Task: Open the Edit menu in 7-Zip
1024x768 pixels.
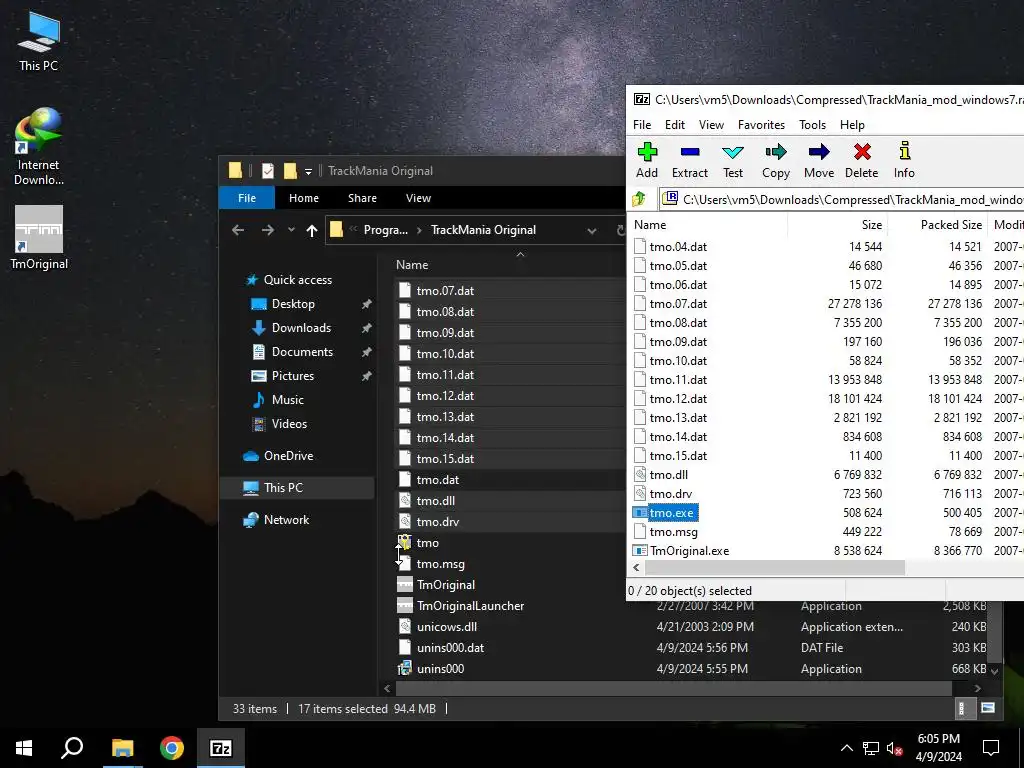Action: click(675, 125)
